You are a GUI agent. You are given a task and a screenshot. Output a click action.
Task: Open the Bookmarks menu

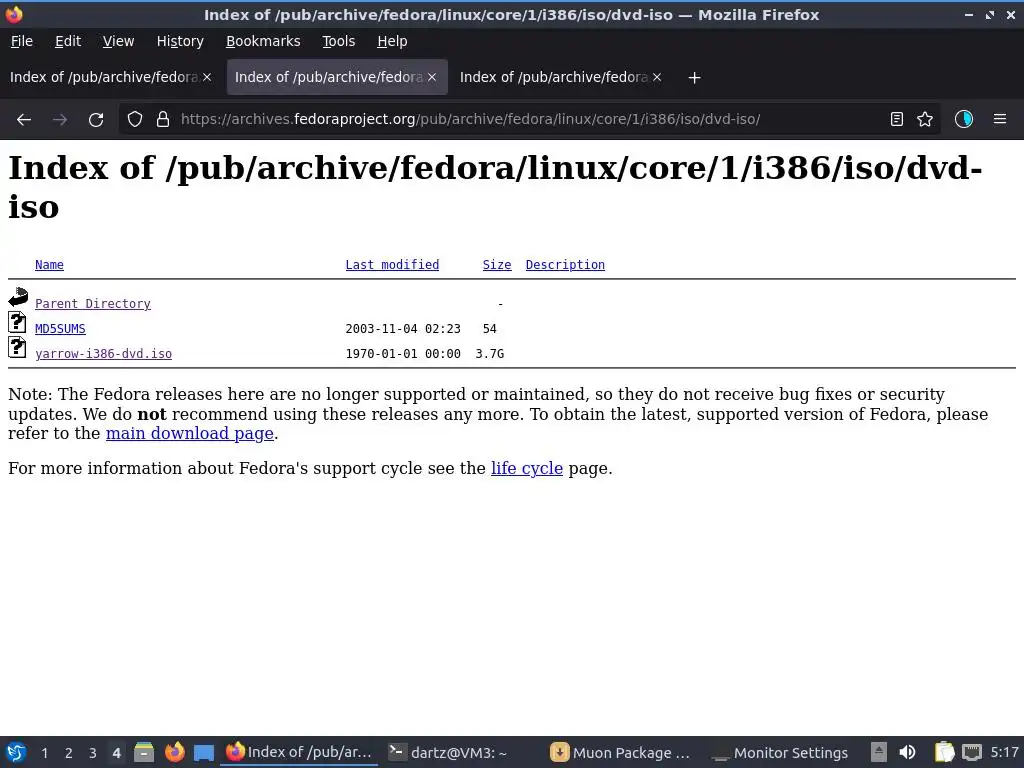point(263,41)
